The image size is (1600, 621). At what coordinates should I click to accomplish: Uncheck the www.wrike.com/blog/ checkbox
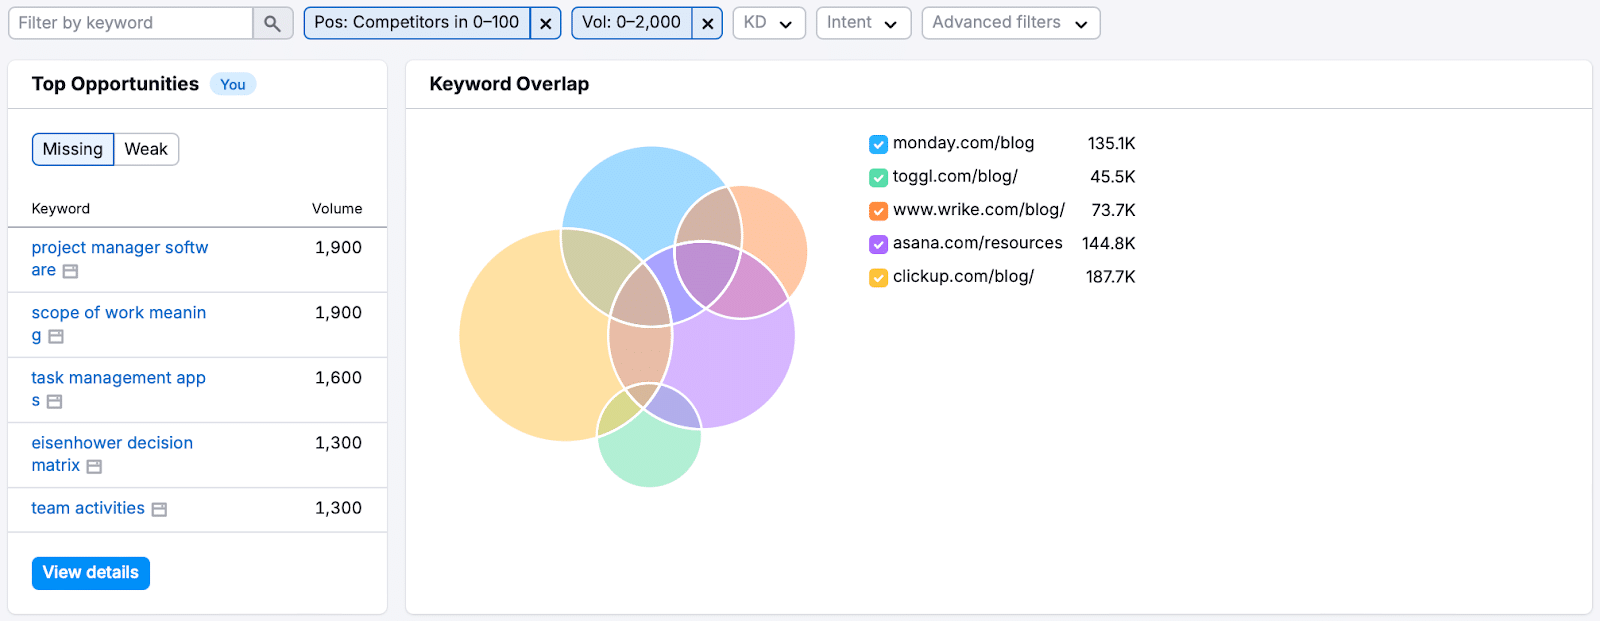pyautogui.click(x=878, y=211)
